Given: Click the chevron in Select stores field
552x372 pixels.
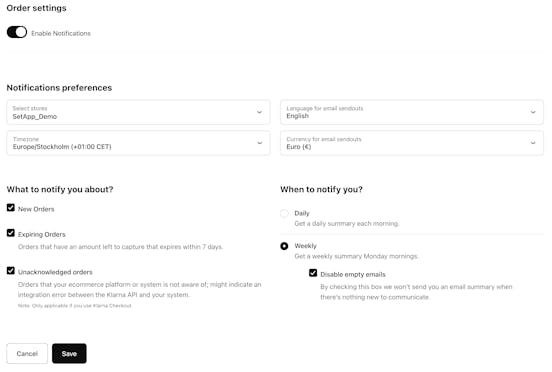Looking at the screenshot, I should click(x=259, y=112).
